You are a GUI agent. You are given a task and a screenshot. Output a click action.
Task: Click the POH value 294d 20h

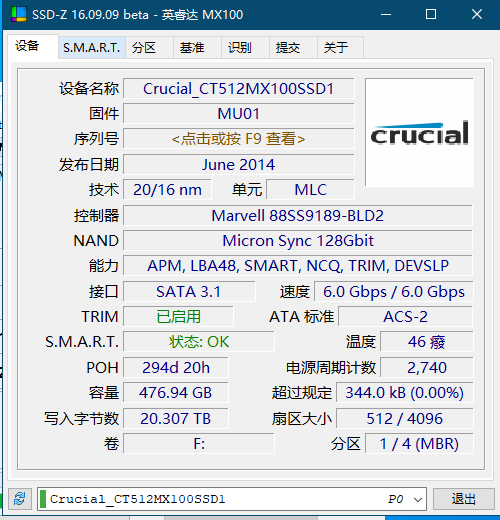(176, 368)
